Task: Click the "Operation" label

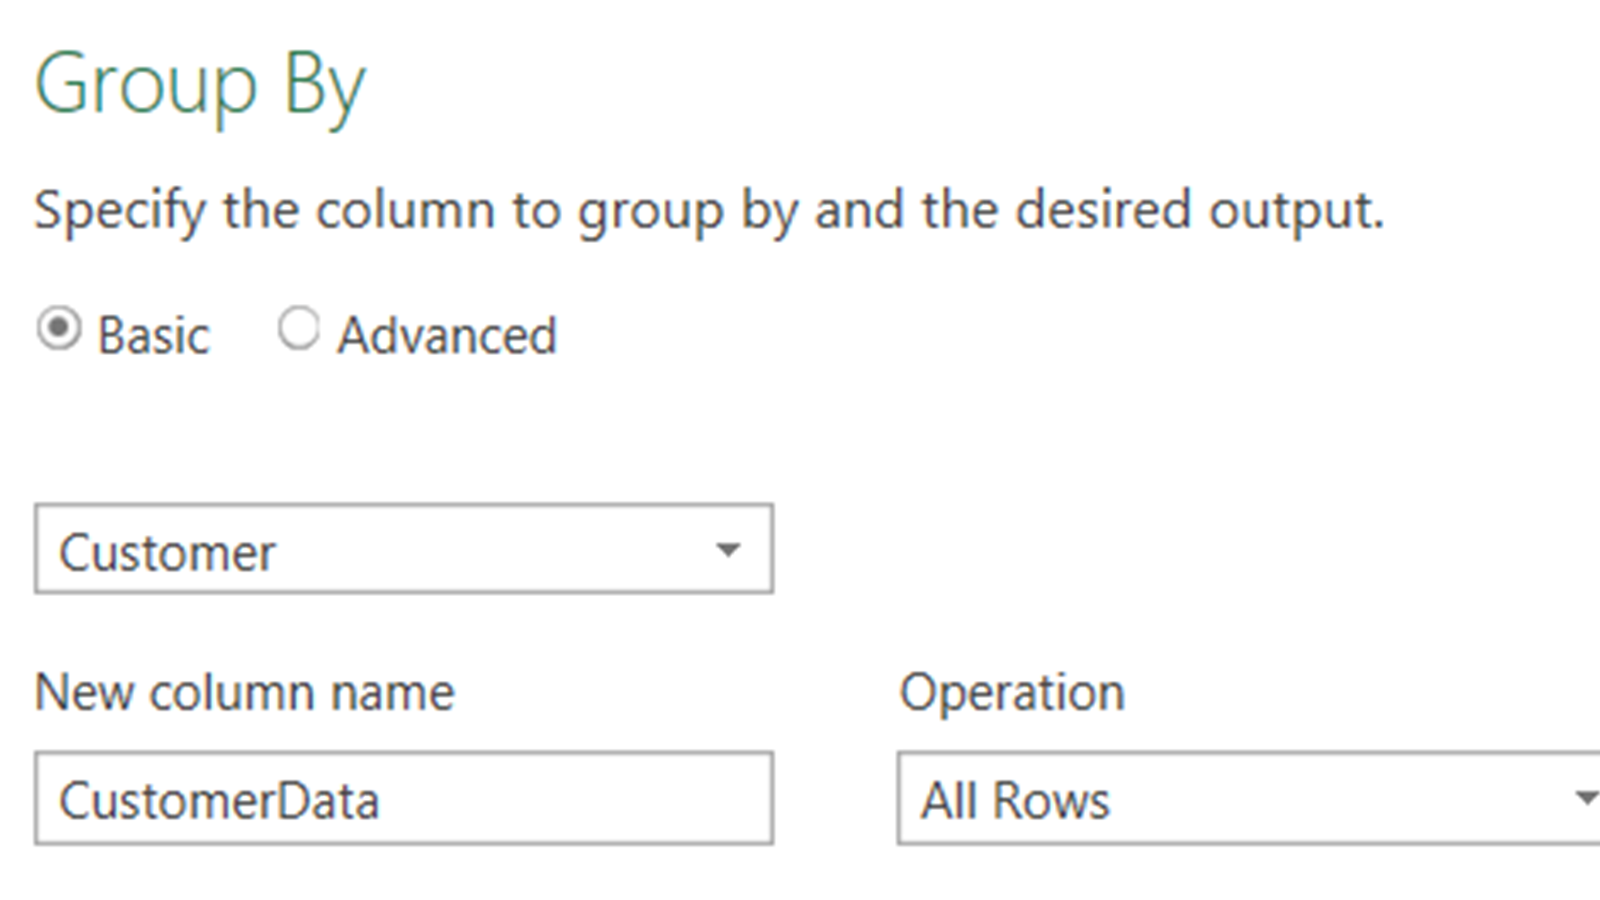Action: (x=1012, y=692)
